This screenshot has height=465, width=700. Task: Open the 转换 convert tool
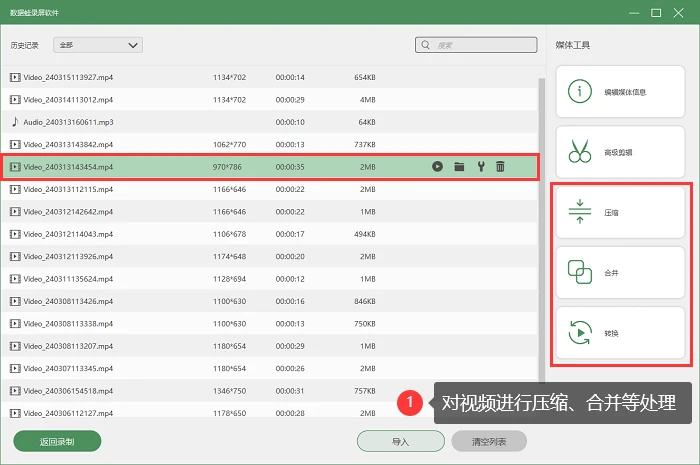coord(620,333)
